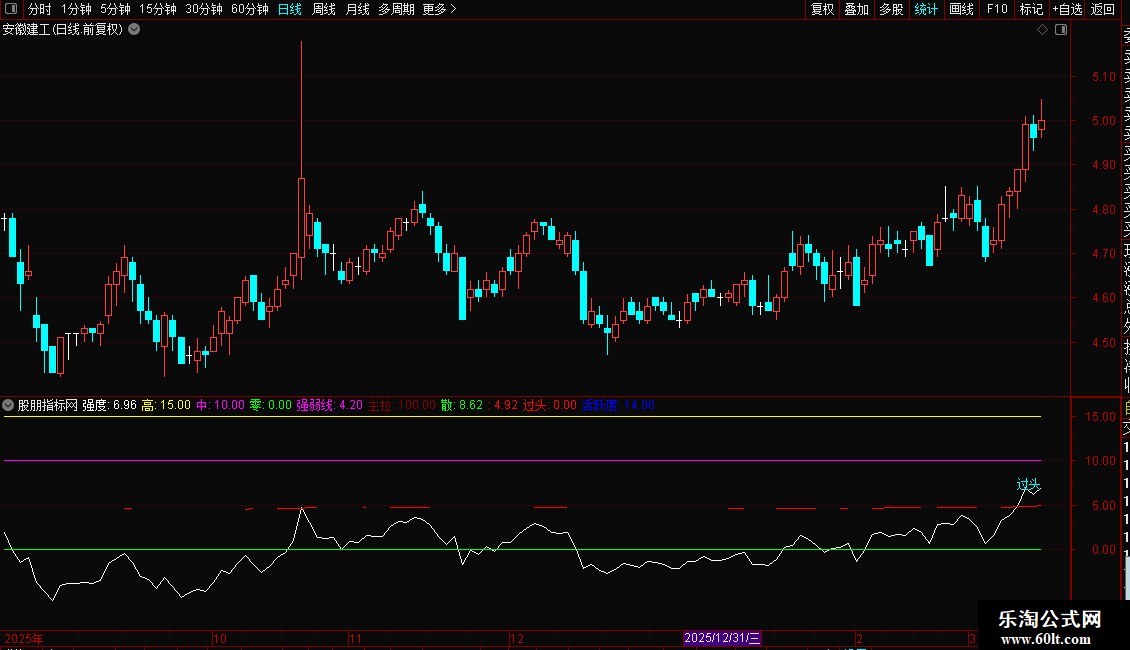Viewport: 1130px width, 650px height.
Task: Select the 5分钟 period
Action: [115, 9]
